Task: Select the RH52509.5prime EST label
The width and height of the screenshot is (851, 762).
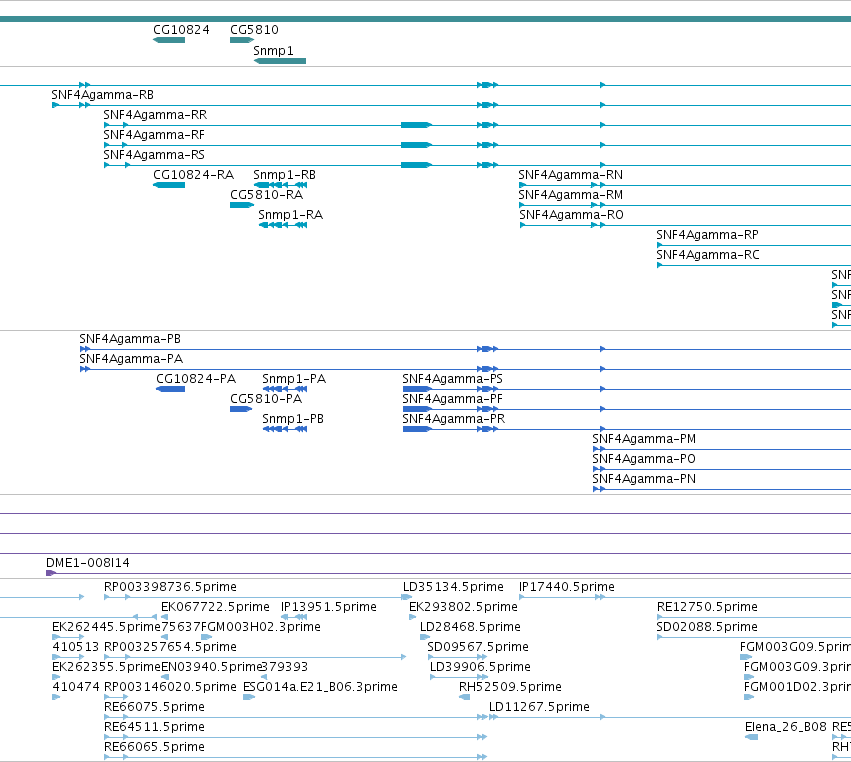Action: coord(510,687)
